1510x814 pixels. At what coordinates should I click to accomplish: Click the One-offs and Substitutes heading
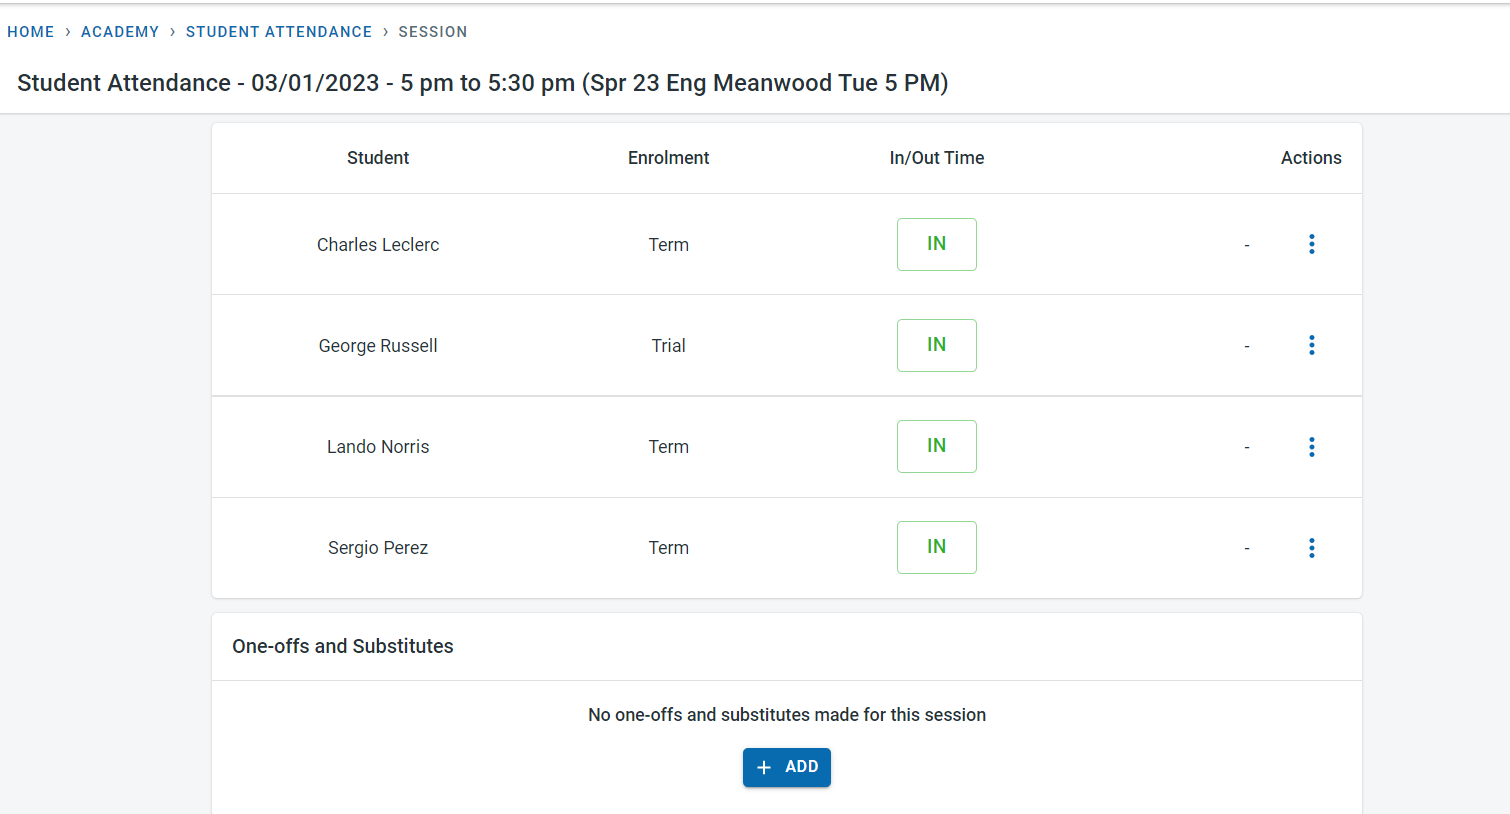click(x=342, y=646)
